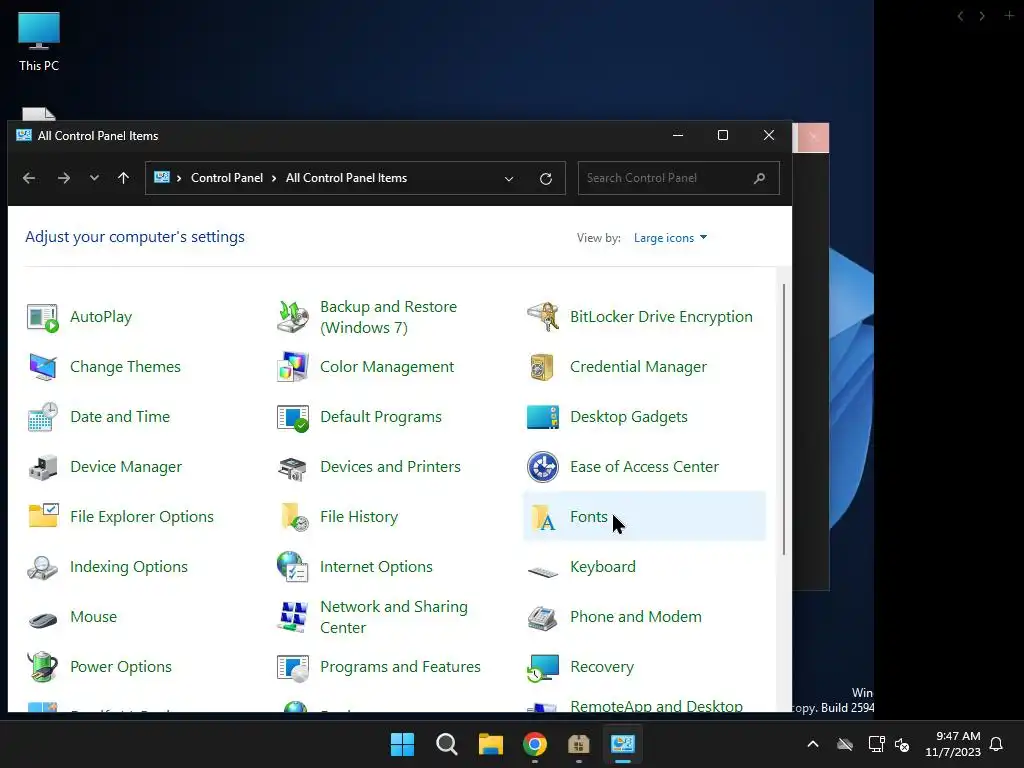
Task: Click All Control Panel Items breadcrumb
Action: (x=346, y=178)
